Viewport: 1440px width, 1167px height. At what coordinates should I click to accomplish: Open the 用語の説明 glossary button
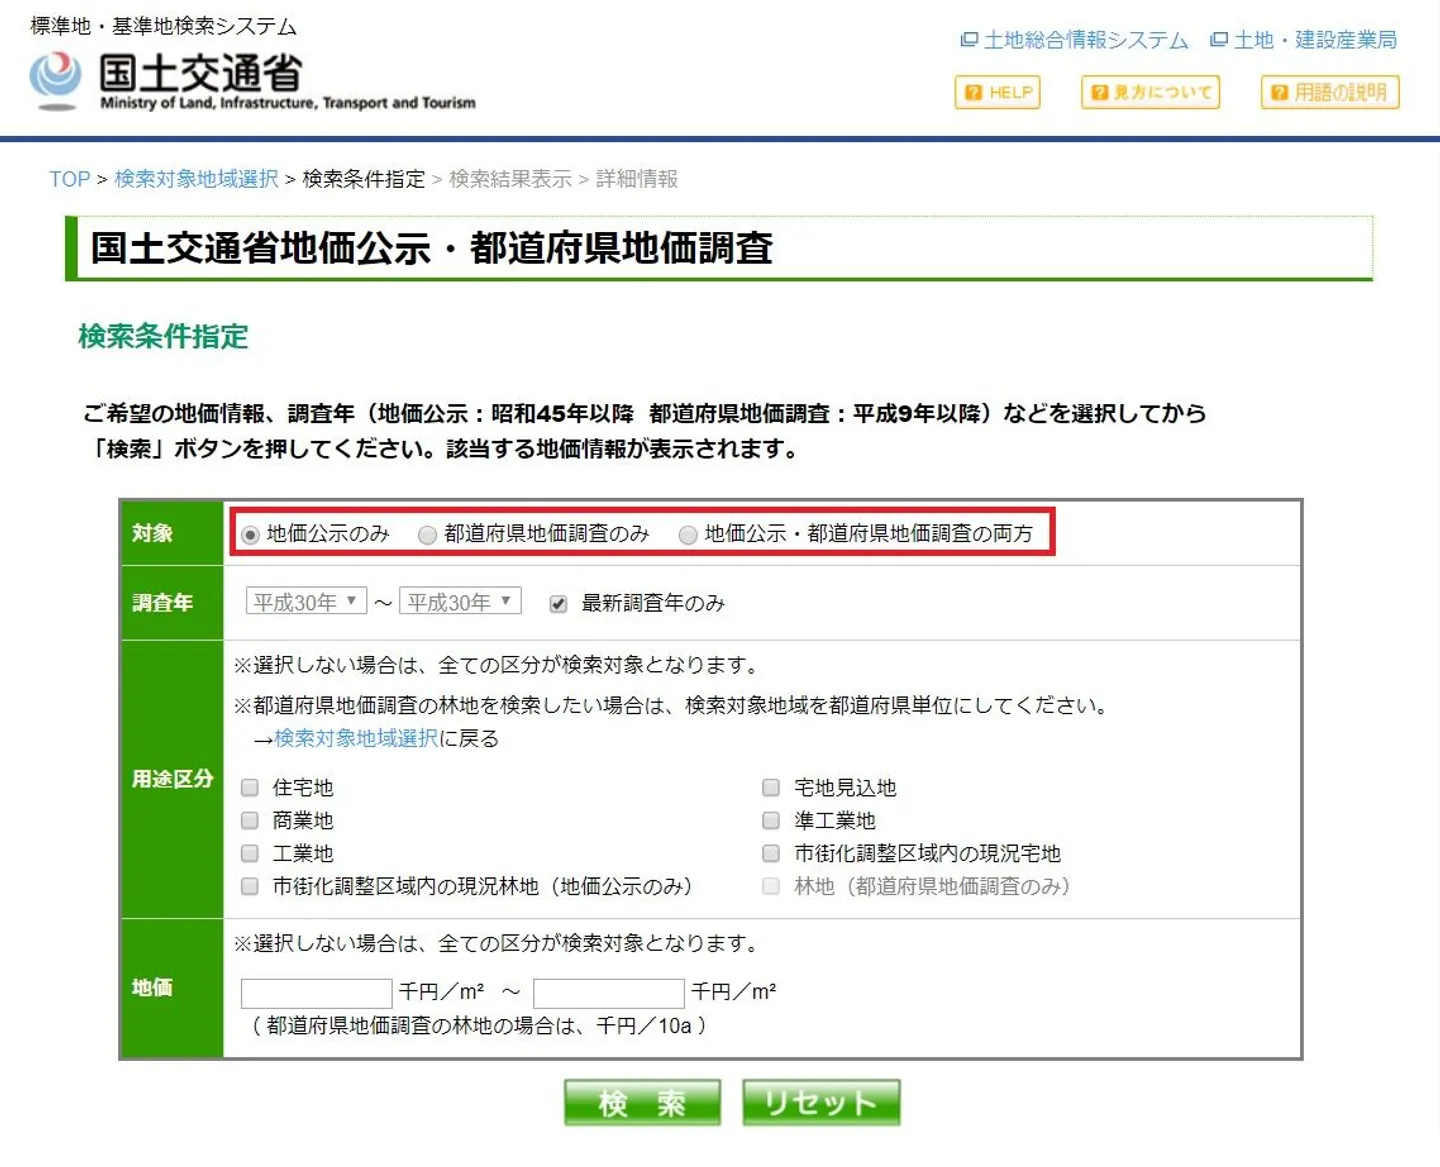[1329, 92]
